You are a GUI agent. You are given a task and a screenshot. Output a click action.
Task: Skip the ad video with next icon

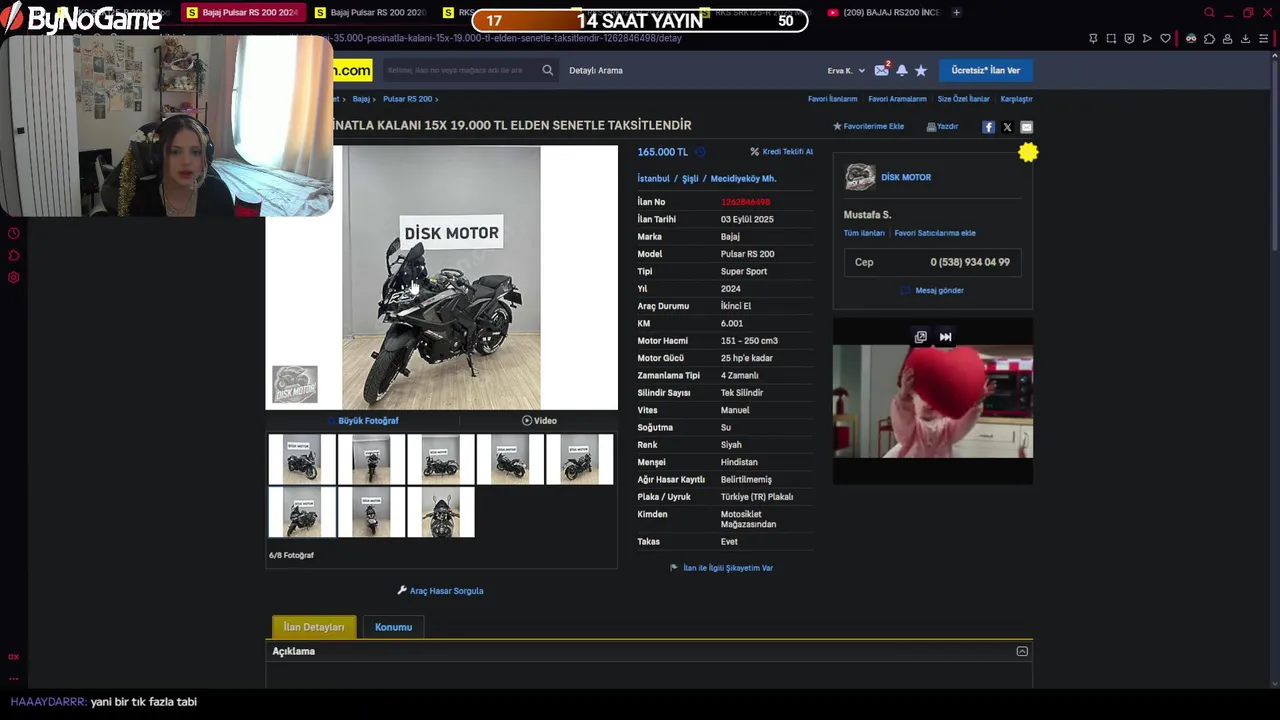tap(945, 337)
